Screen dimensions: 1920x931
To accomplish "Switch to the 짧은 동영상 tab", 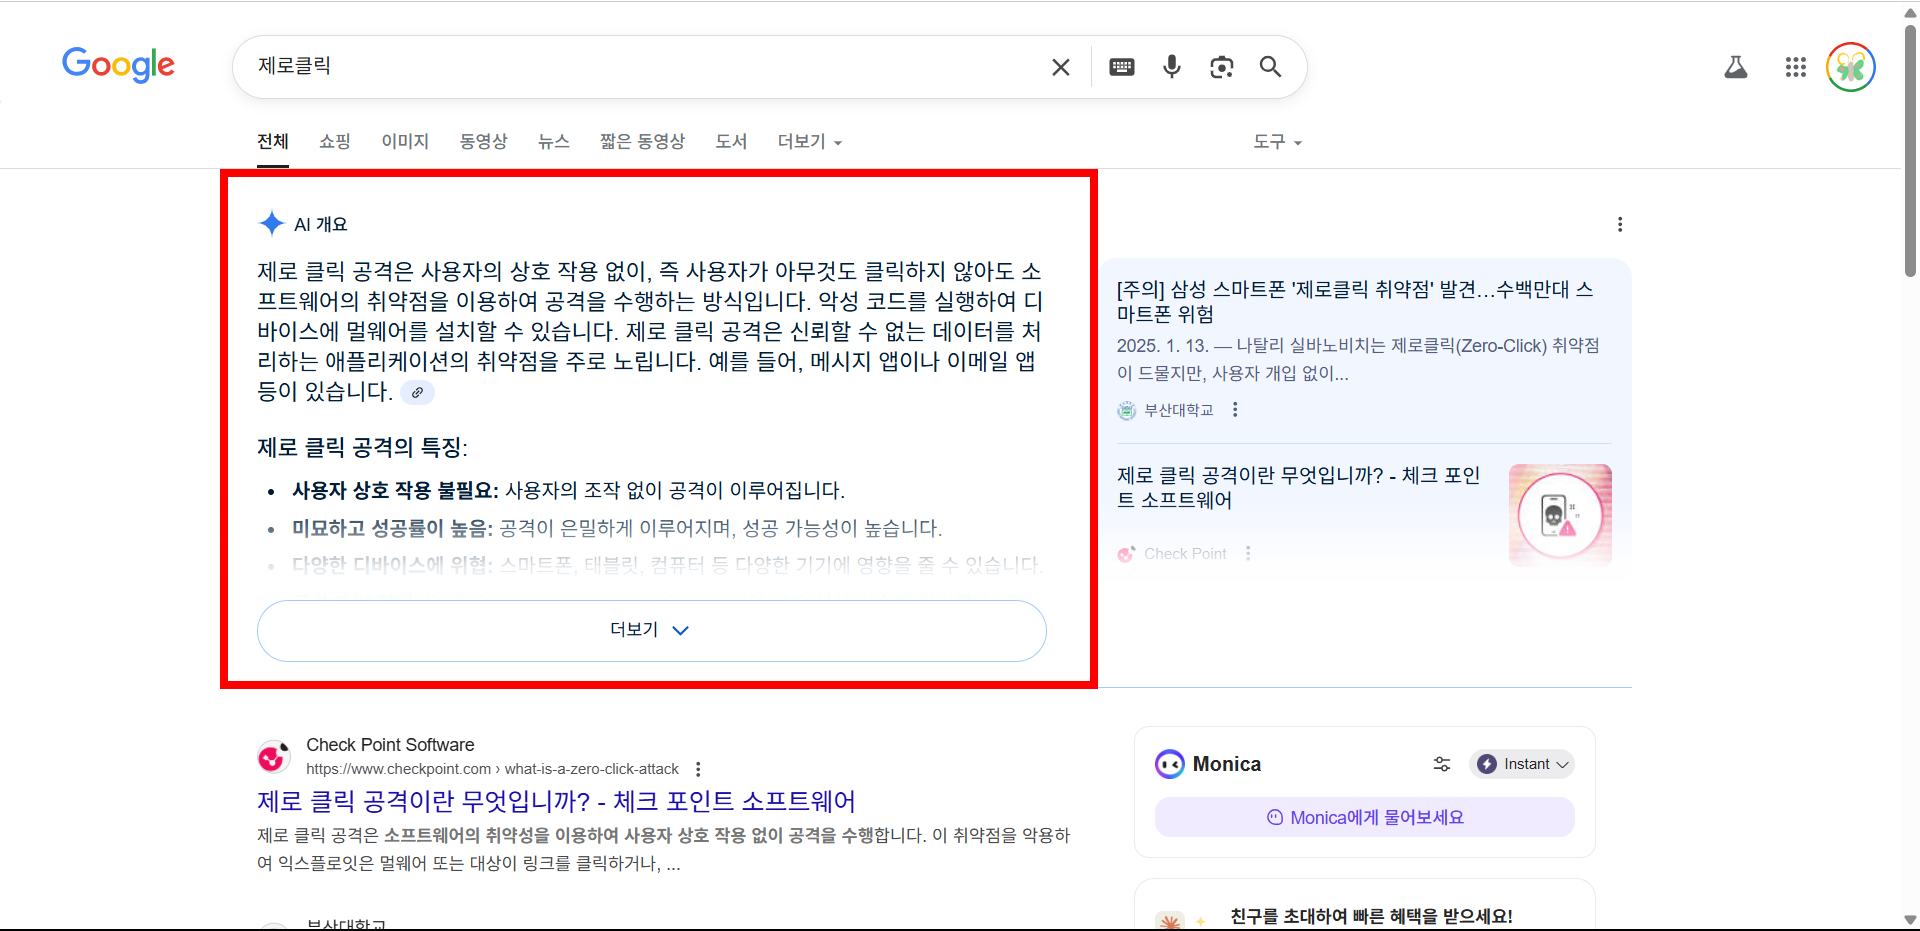I will pos(642,142).
